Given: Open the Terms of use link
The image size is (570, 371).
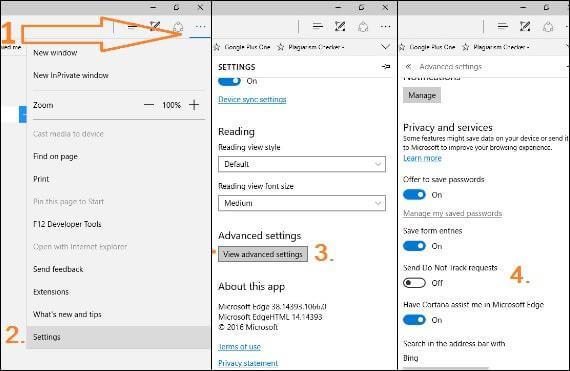Looking at the screenshot, I should (x=240, y=347).
